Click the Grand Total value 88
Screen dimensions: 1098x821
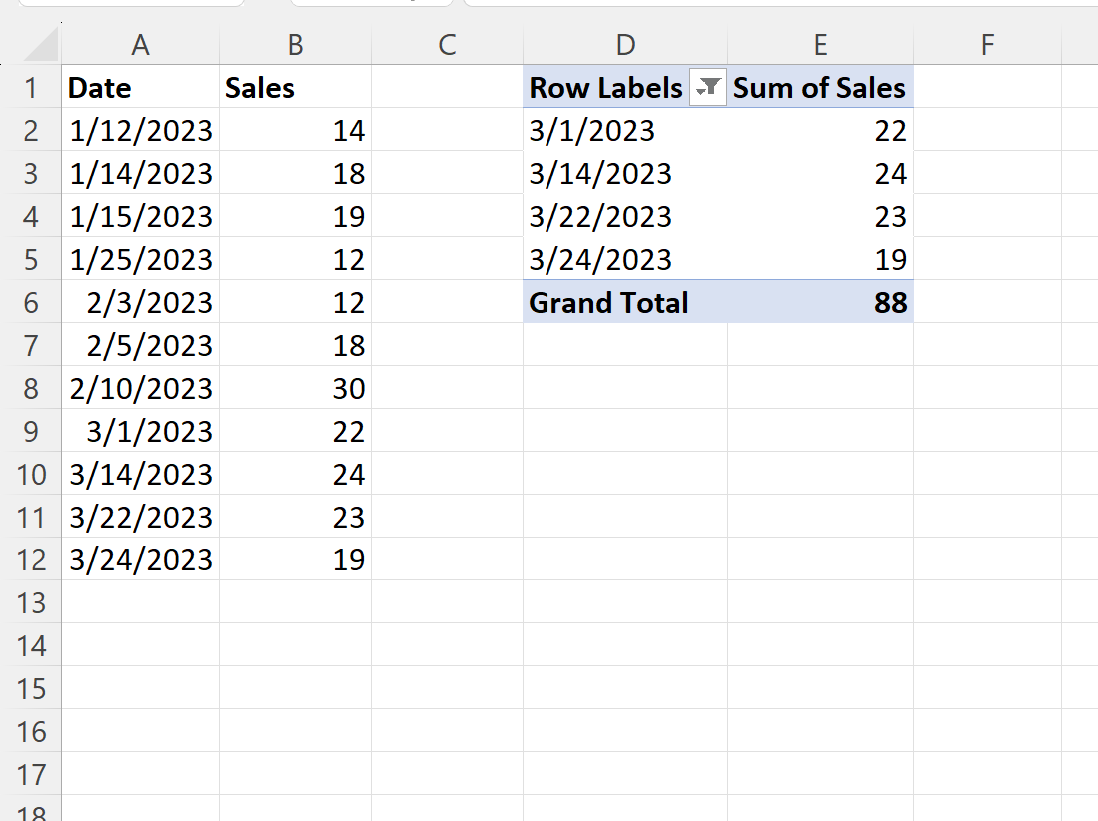click(820, 302)
